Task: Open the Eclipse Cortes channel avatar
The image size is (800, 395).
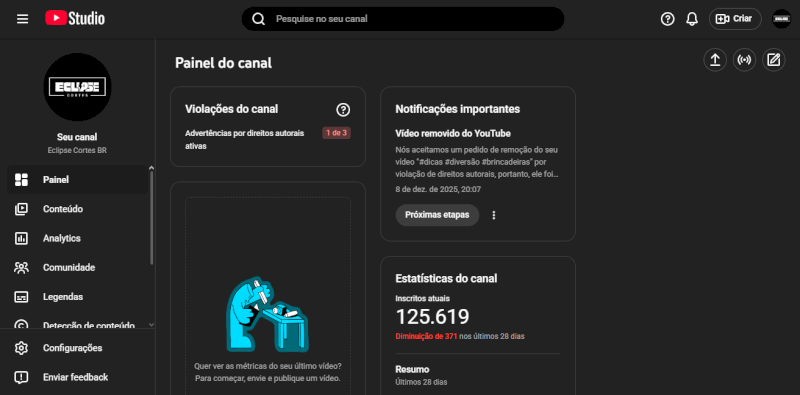Action: click(77, 87)
